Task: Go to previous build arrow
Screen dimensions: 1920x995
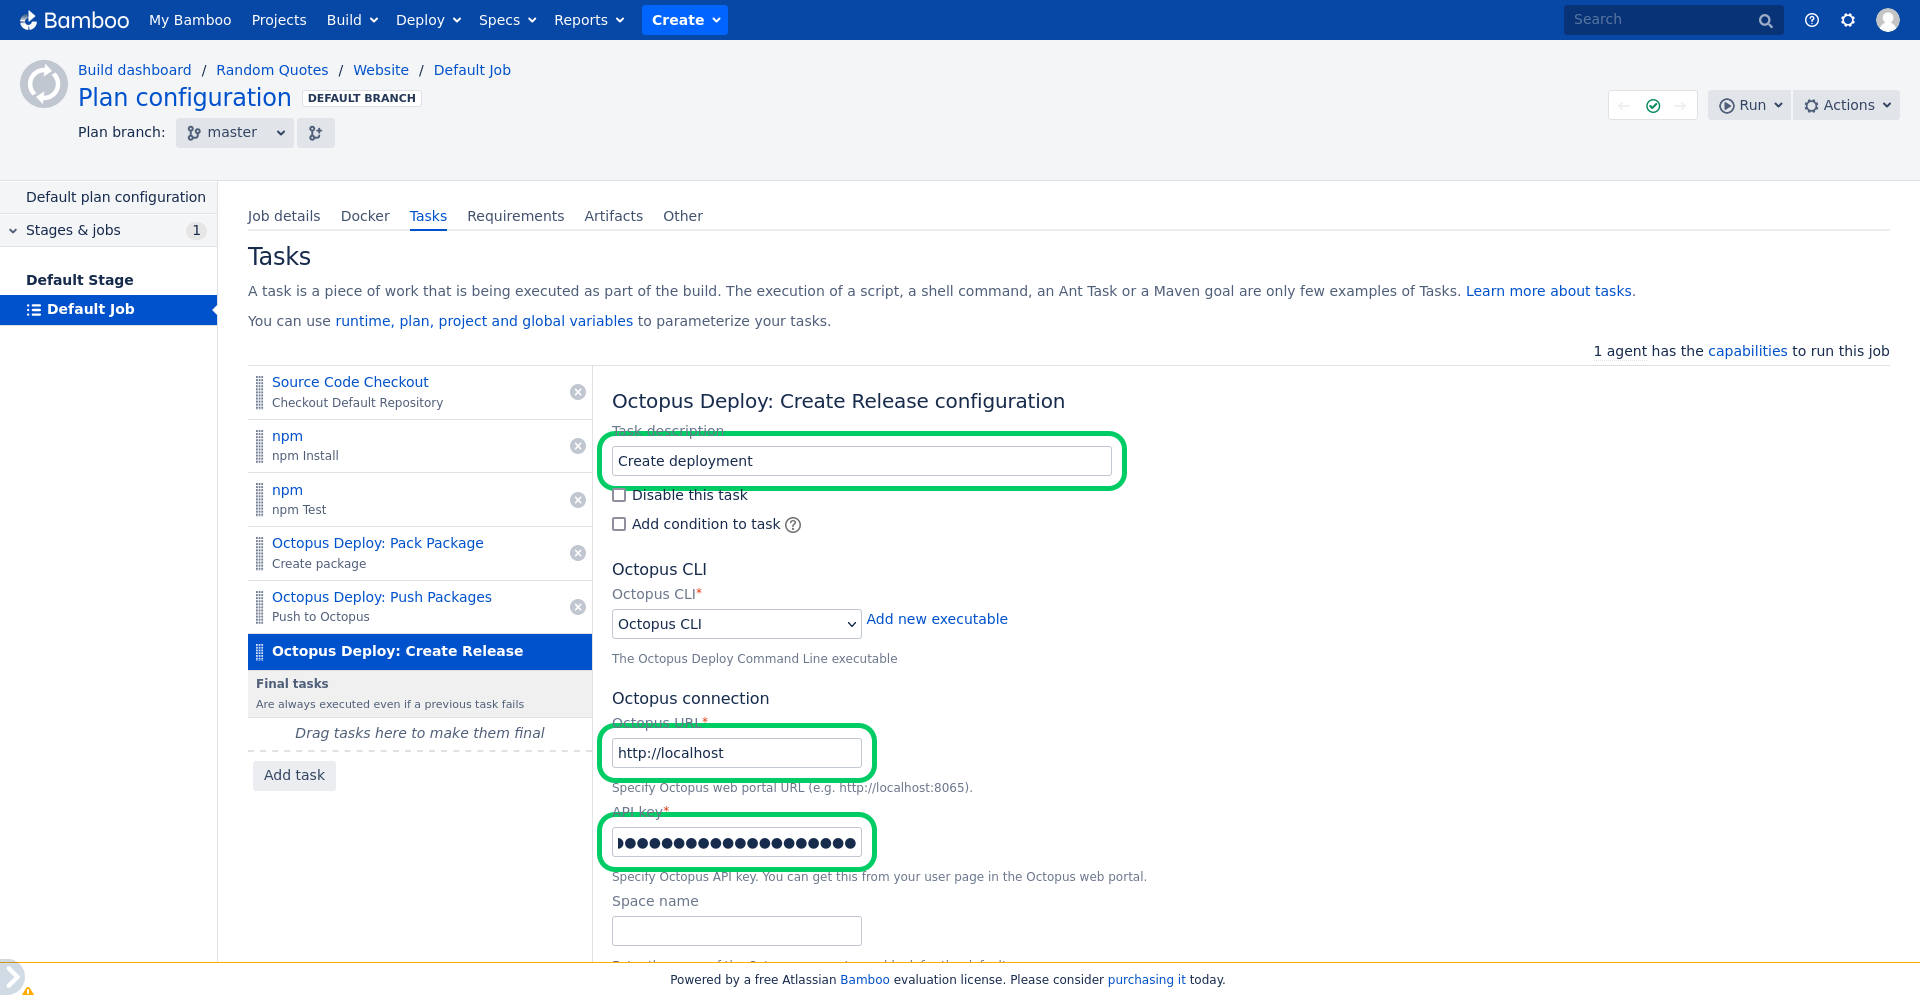Action: [1624, 106]
